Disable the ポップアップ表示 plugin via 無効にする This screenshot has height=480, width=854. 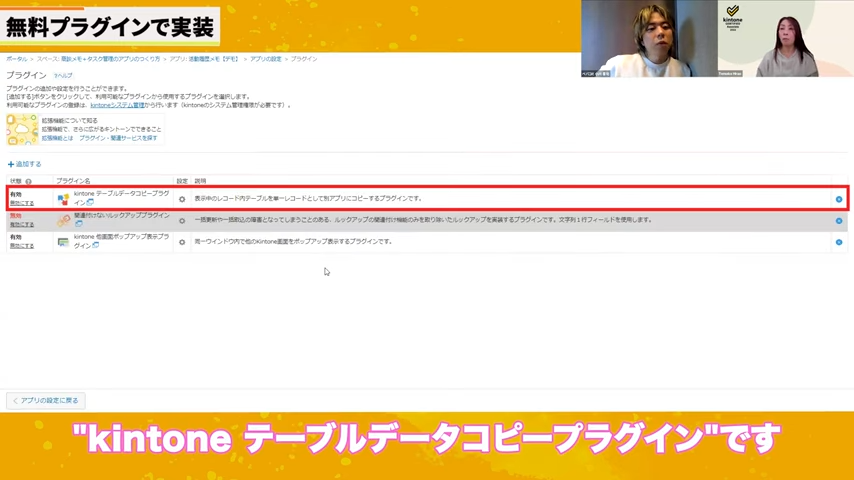pos(22,246)
